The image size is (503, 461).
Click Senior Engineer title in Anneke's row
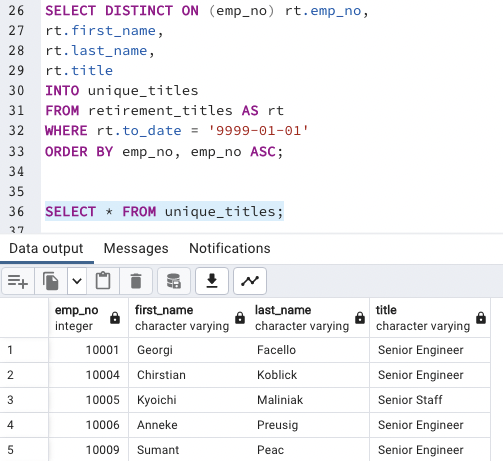tap(430, 425)
